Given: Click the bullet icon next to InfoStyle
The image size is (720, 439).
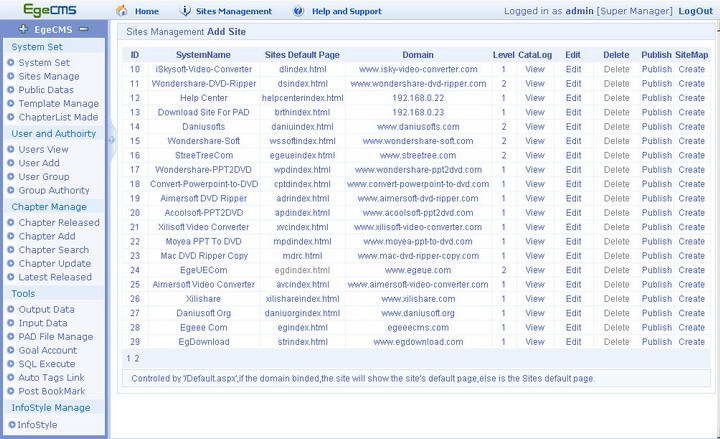Looking at the screenshot, I should (12, 425).
